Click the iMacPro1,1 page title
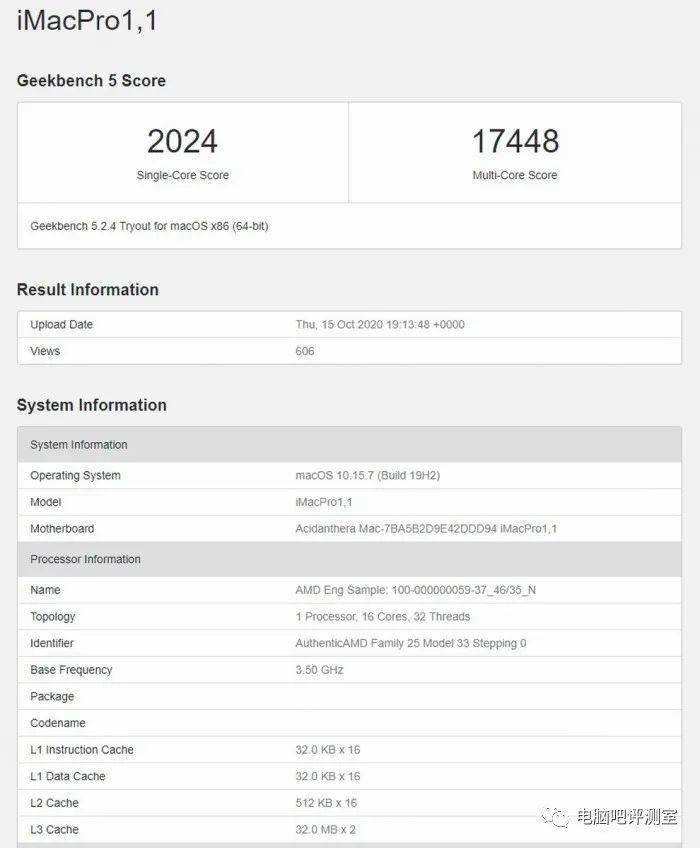This screenshot has width=700, height=848. coord(87,21)
